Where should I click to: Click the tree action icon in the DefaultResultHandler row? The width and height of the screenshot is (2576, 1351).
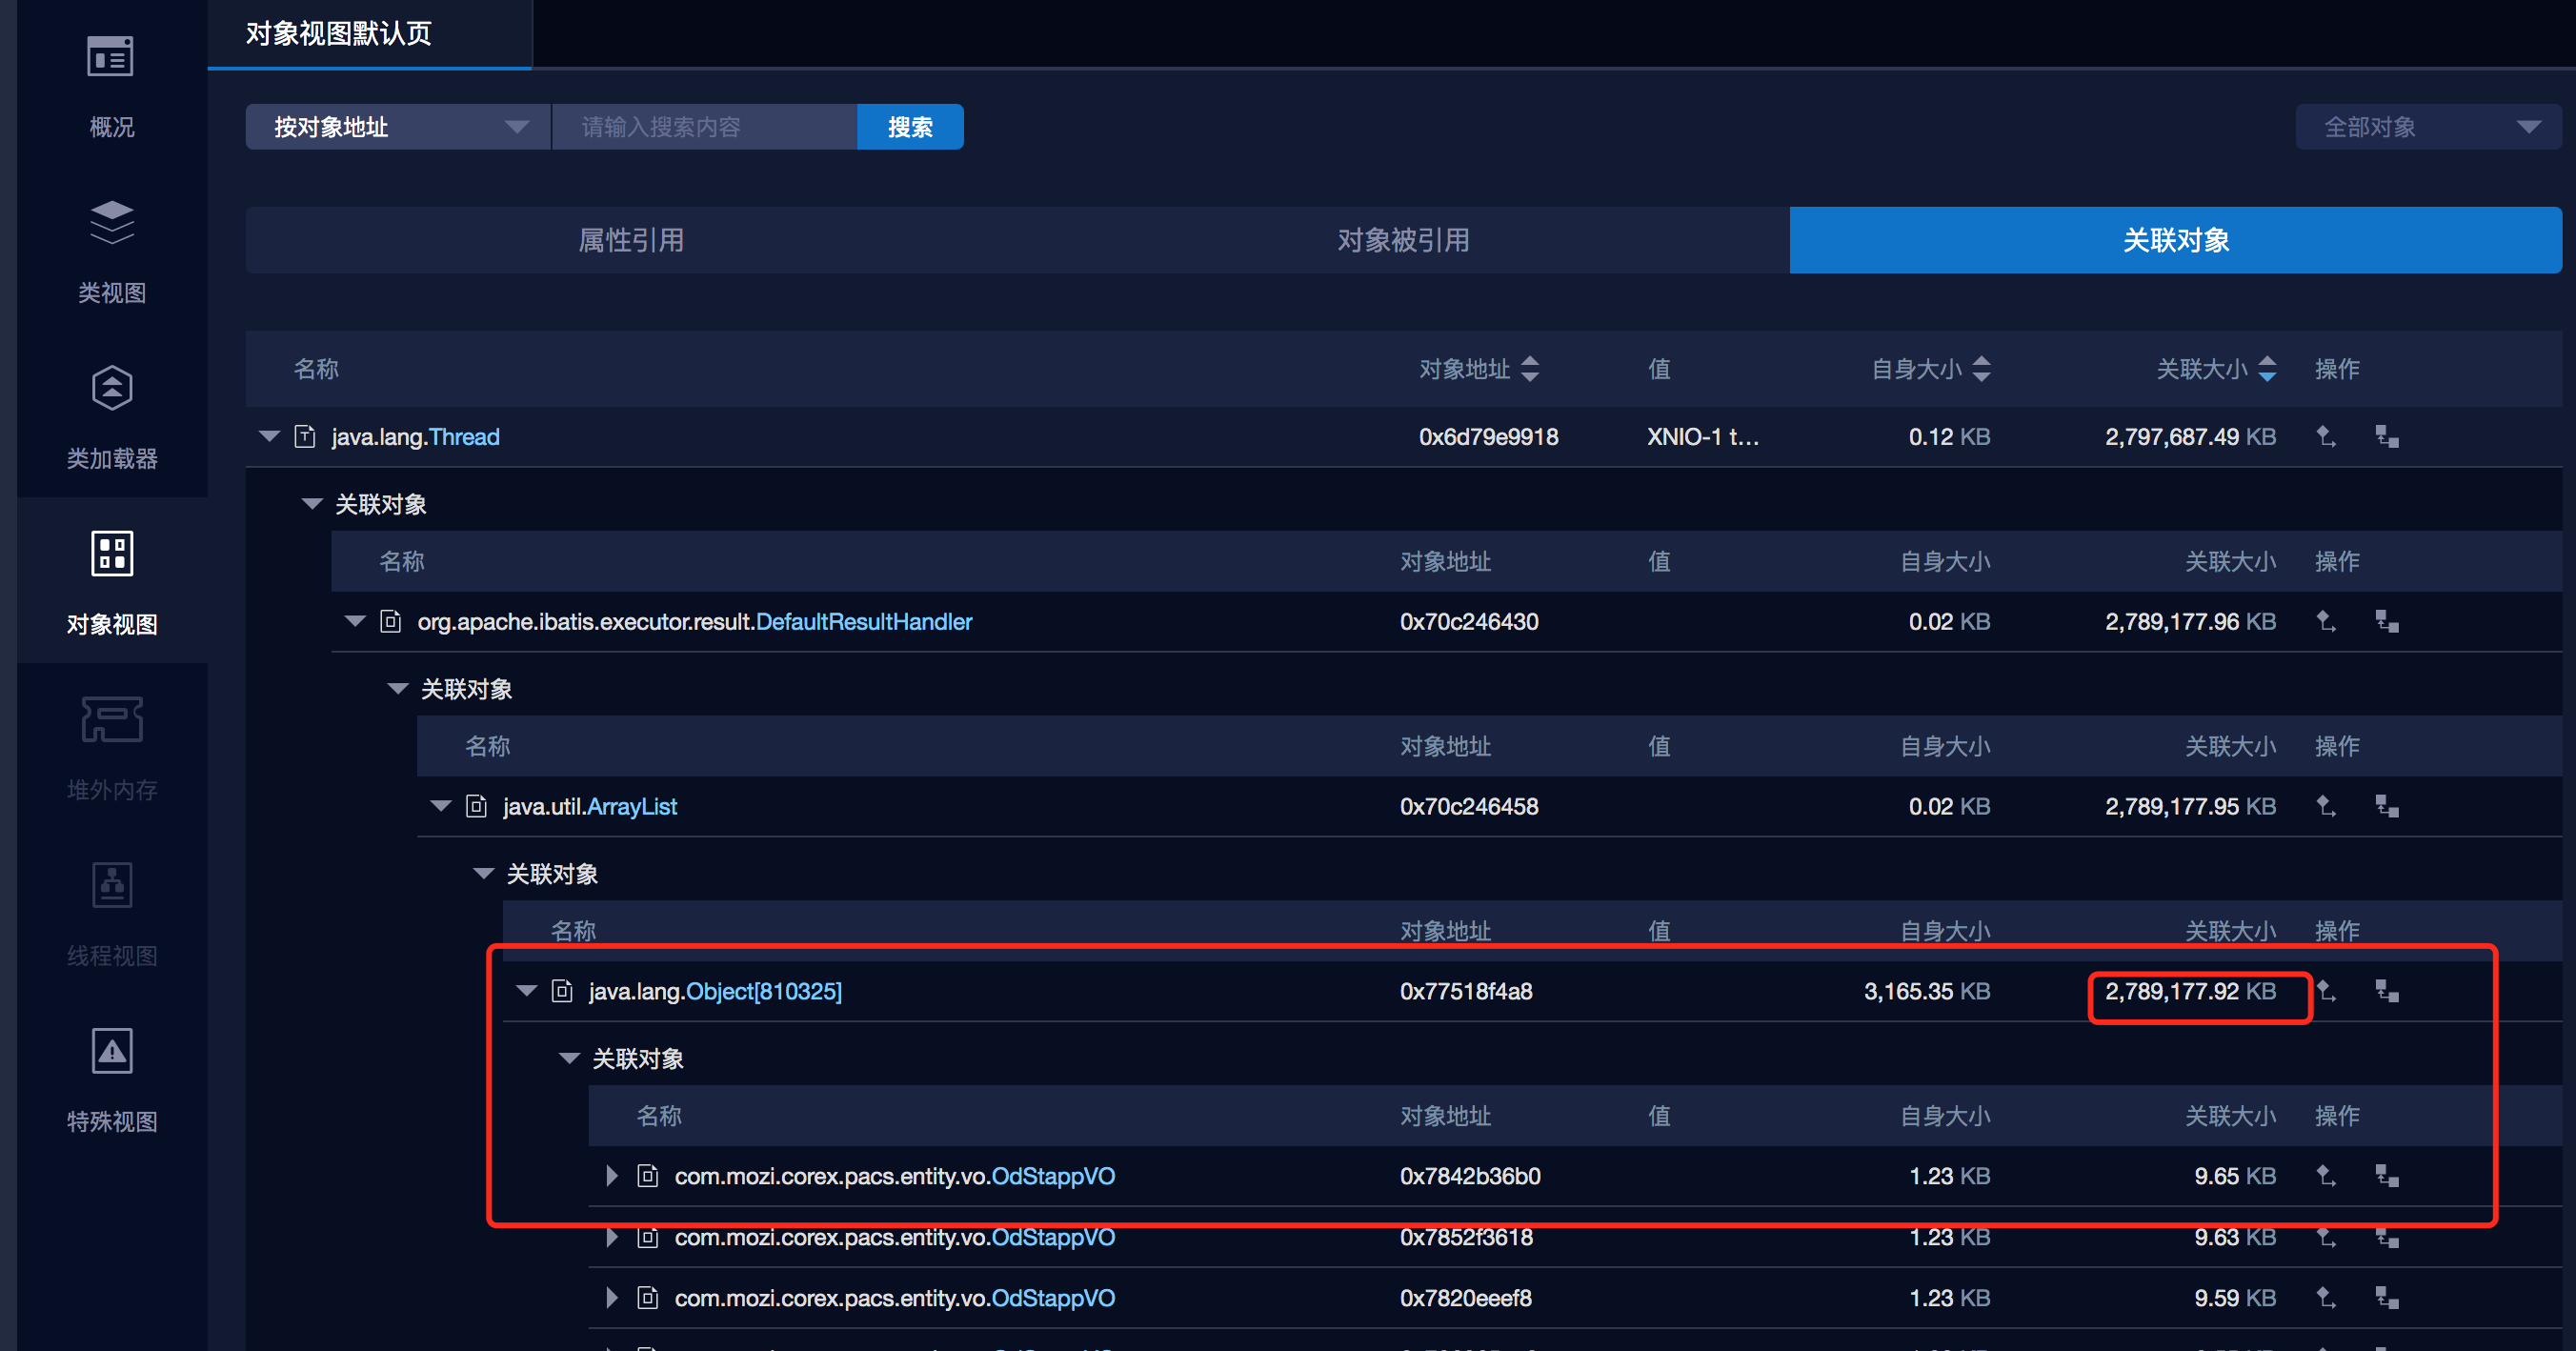[2387, 621]
